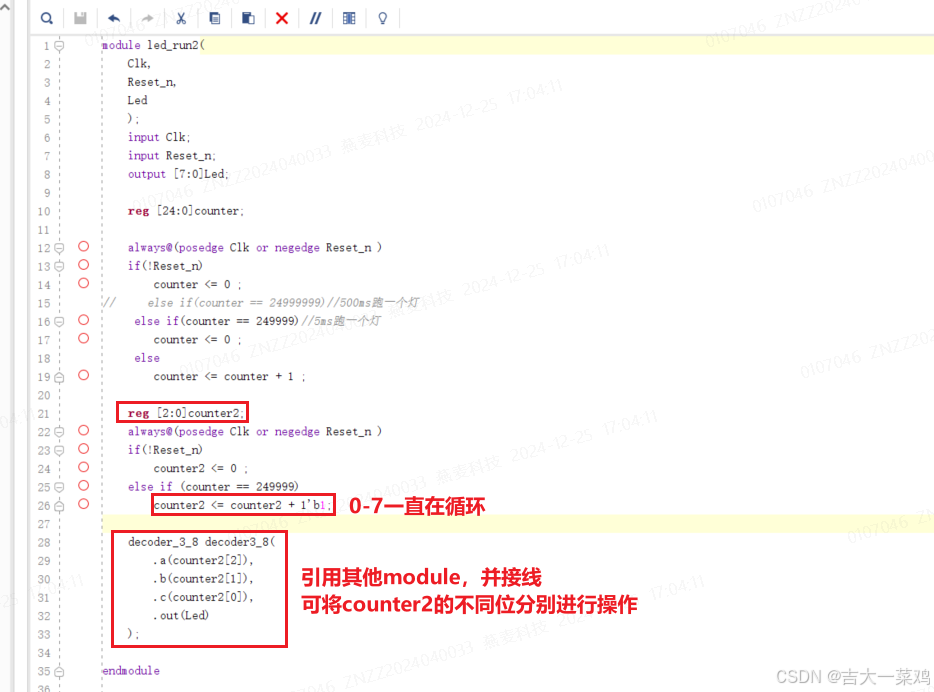Screen dimensions: 934x692
Task: Click '.a(counter2[2]),' port connection
Action: coord(203,560)
